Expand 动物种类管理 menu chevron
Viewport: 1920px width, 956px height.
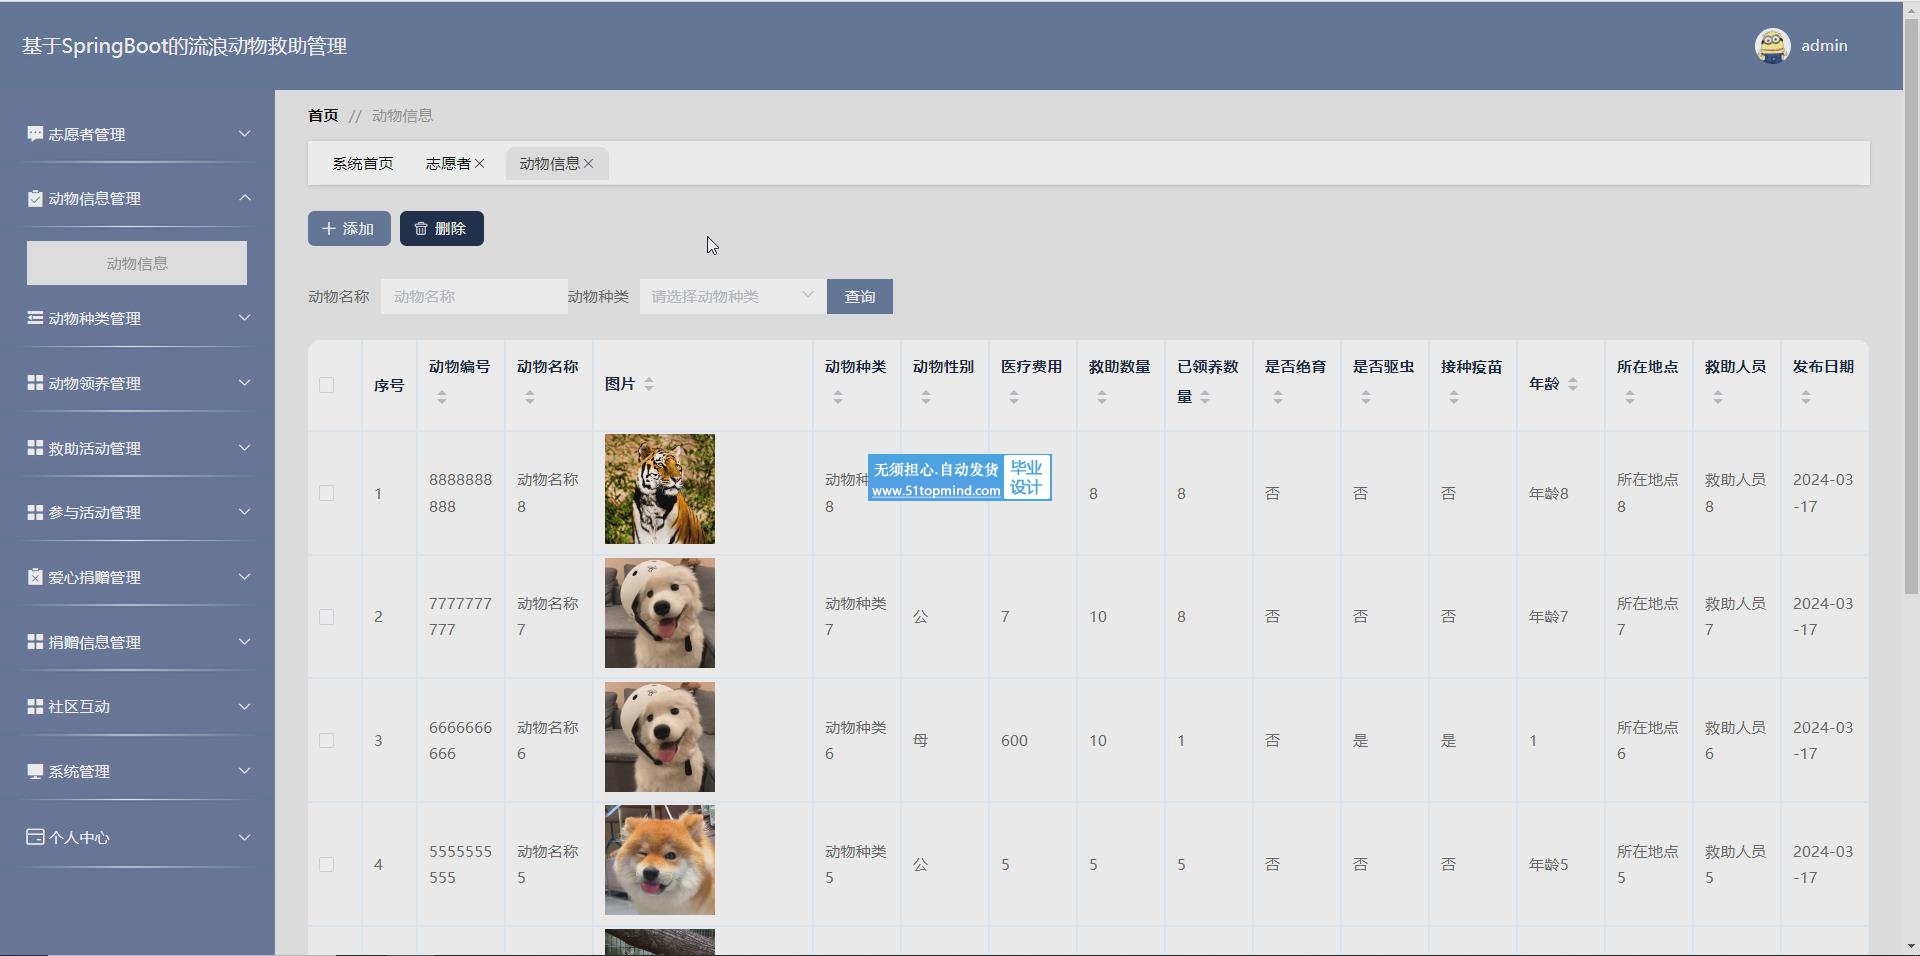point(244,318)
